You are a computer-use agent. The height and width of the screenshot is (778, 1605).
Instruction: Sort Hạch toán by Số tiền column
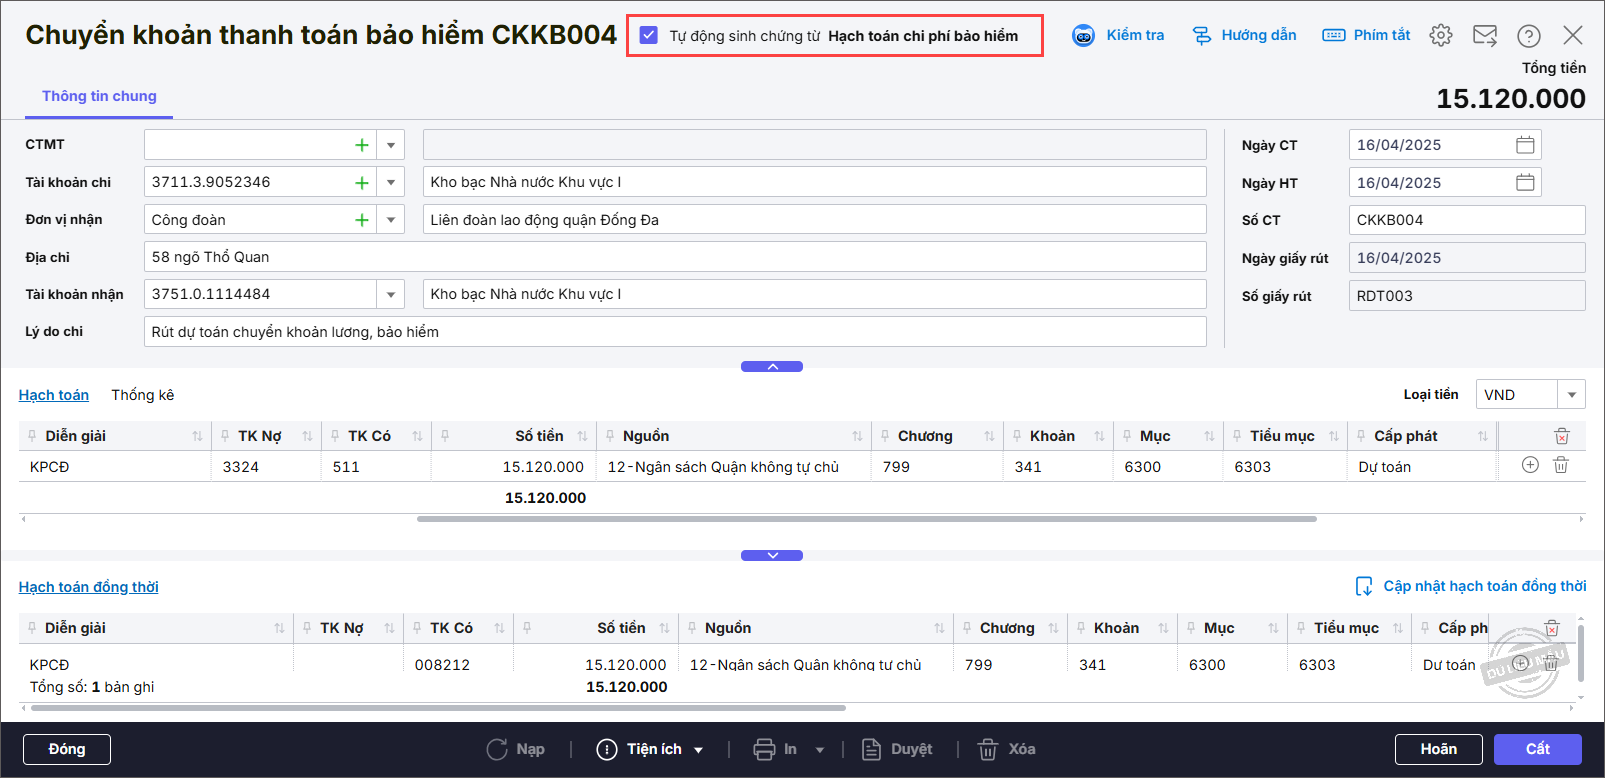(x=582, y=436)
